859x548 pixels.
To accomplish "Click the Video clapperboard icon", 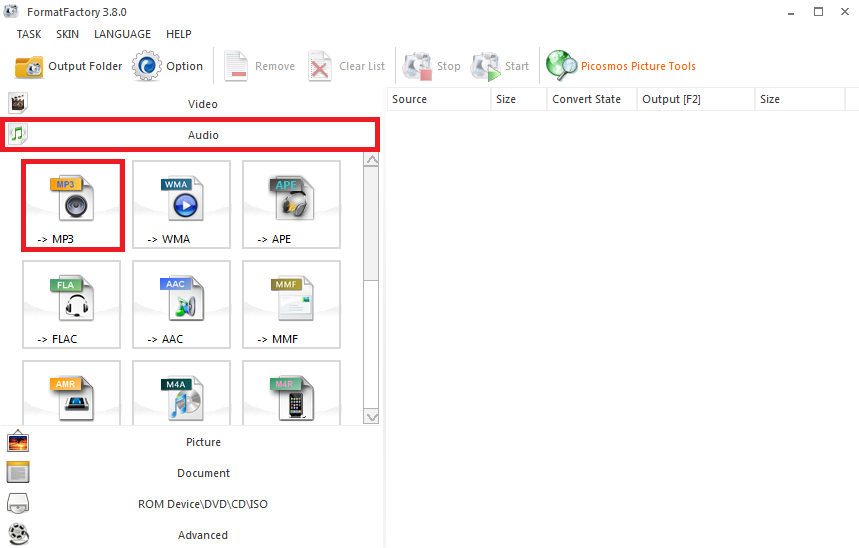I will click(18, 102).
